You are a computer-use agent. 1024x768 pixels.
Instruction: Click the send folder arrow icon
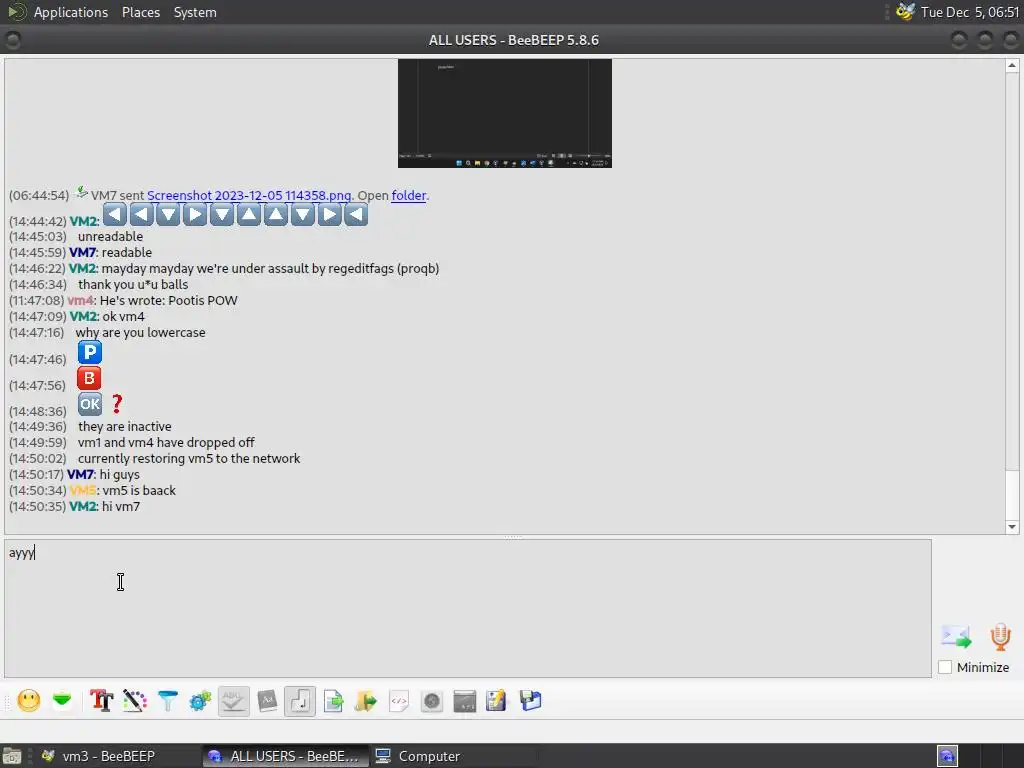click(366, 701)
